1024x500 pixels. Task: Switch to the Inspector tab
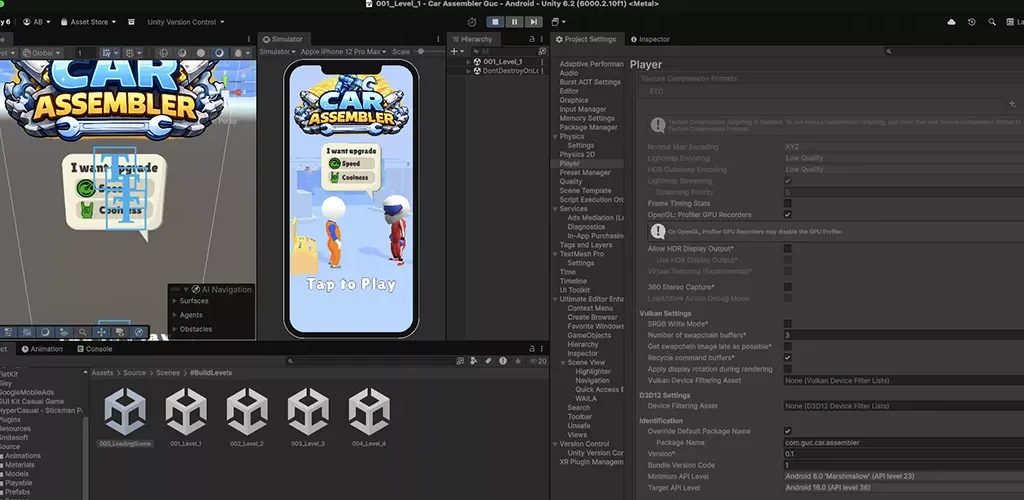coord(649,39)
